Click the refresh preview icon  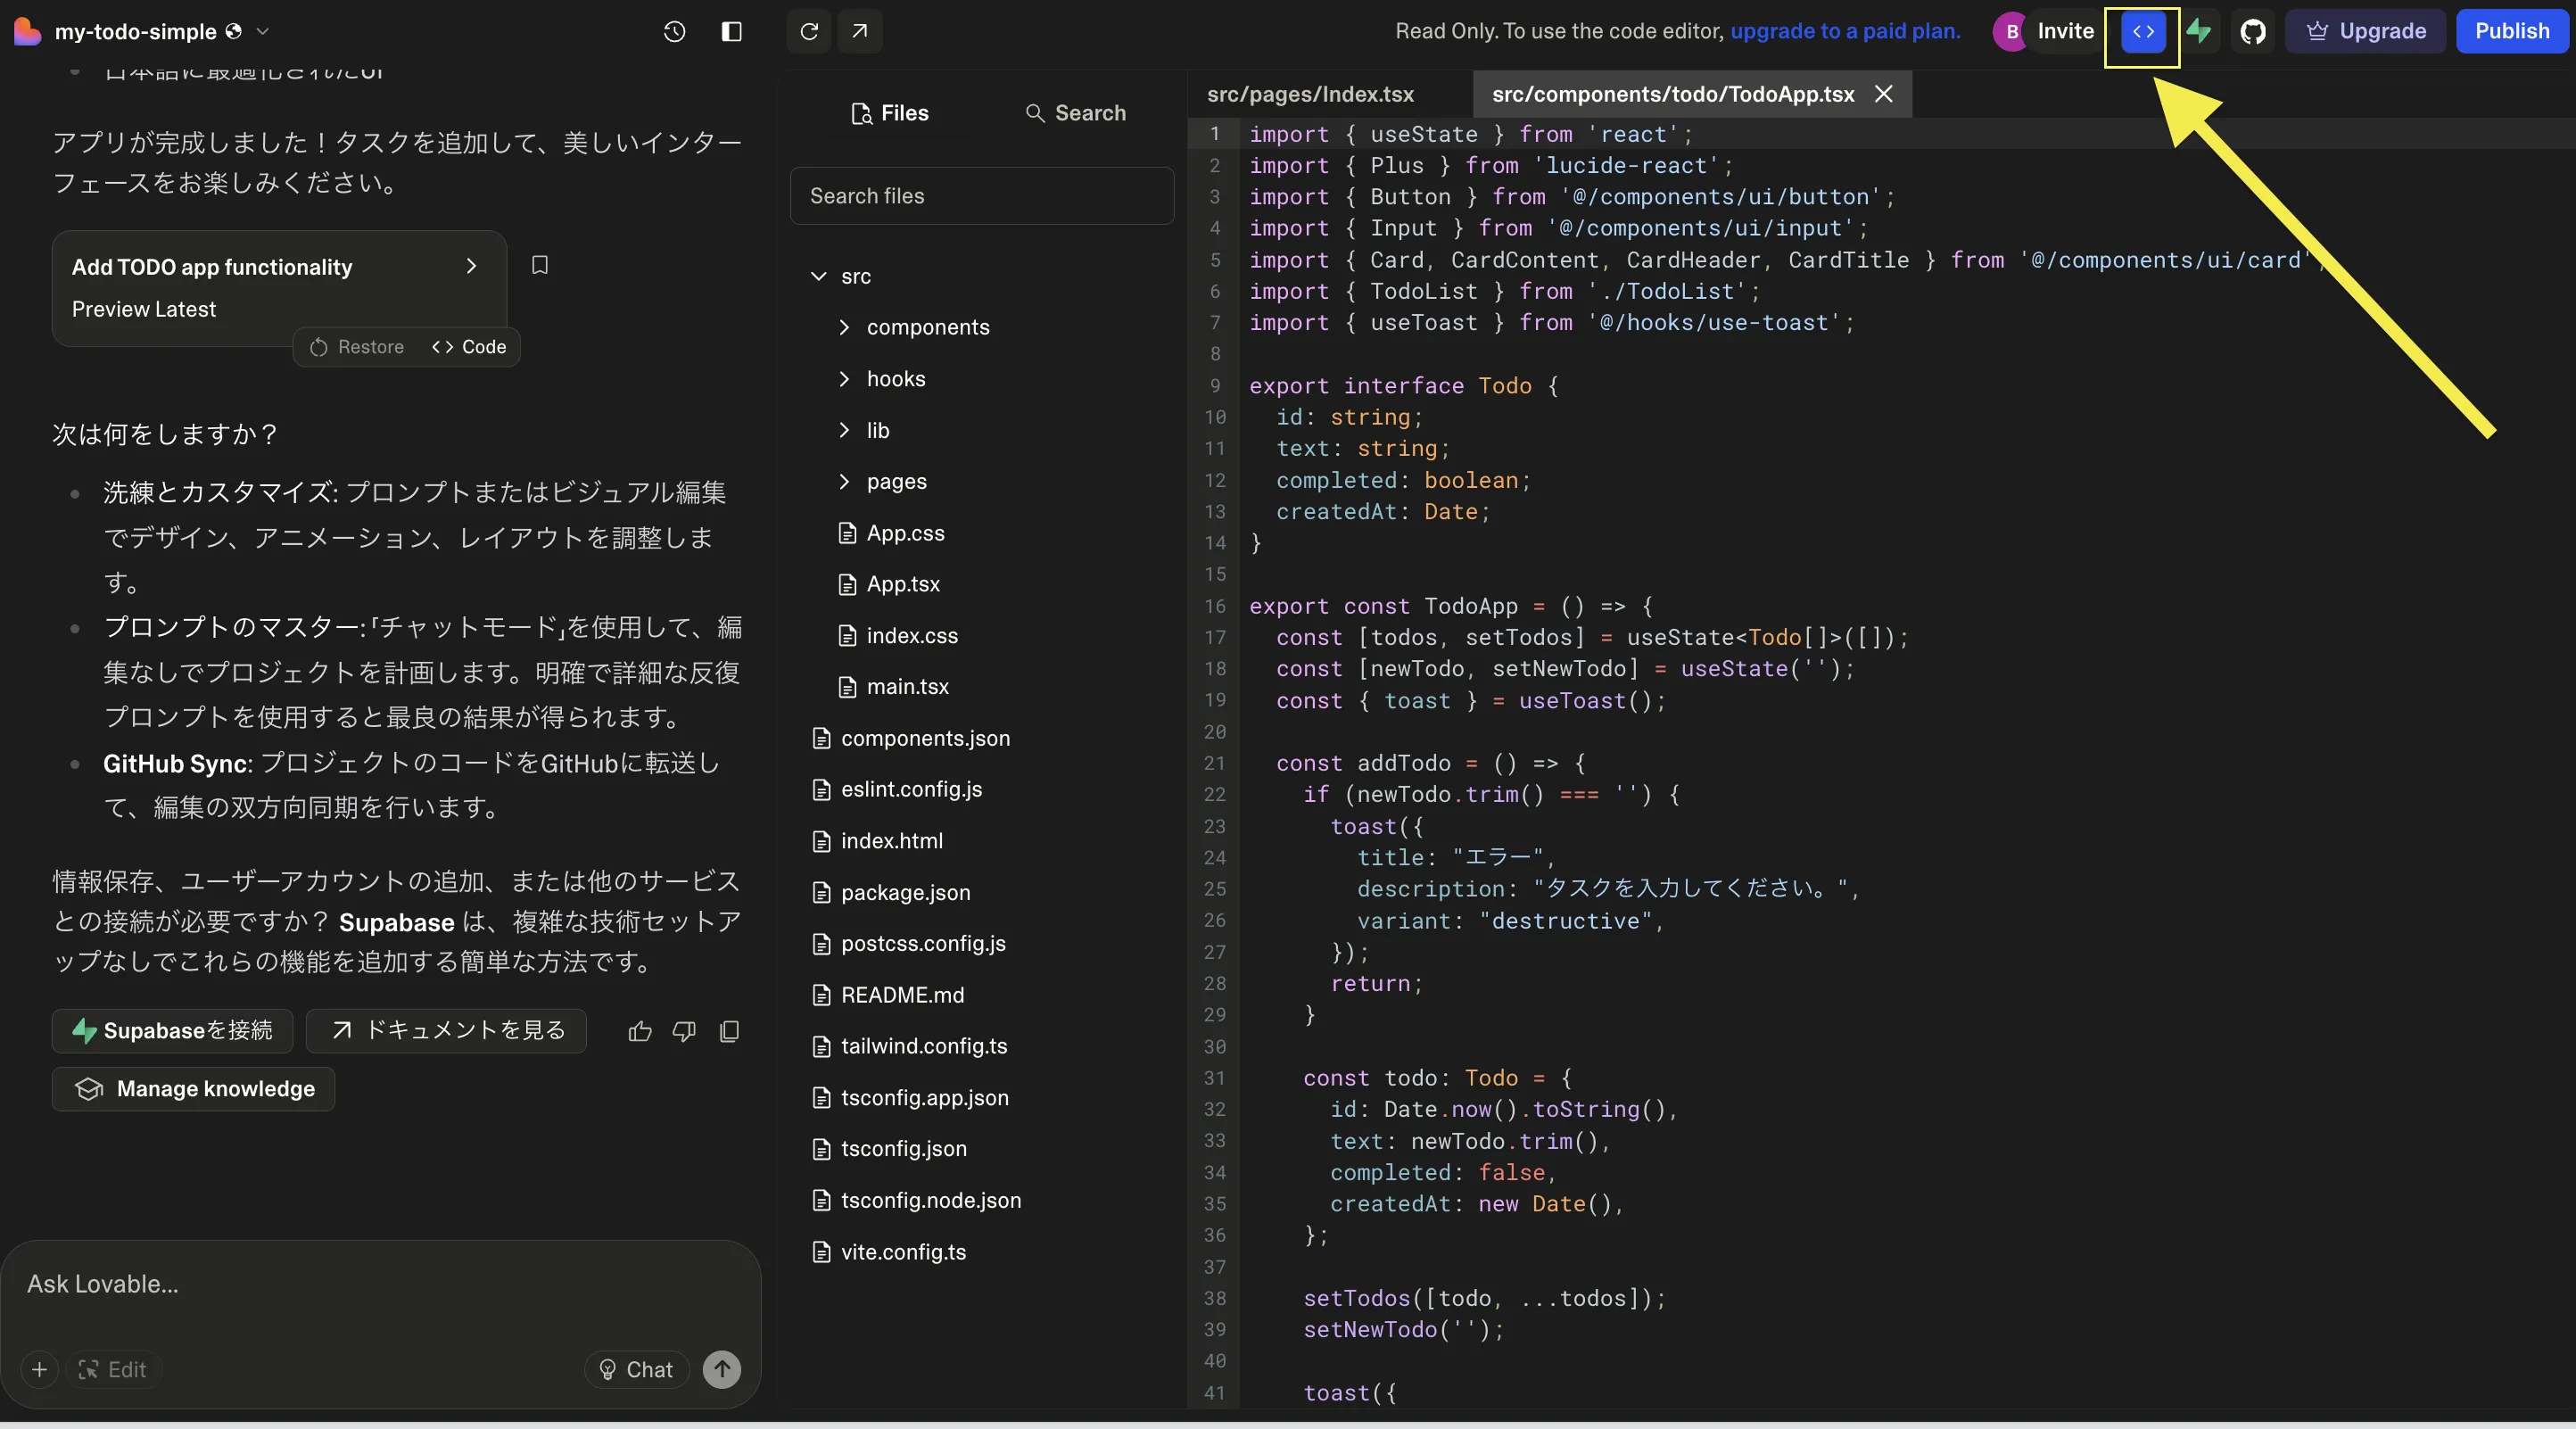tap(808, 31)
